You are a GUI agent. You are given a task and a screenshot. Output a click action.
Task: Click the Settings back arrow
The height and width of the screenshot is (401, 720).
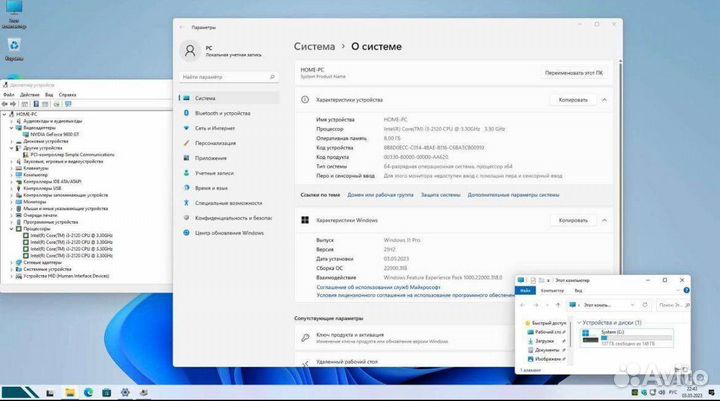tap(182, 28)
